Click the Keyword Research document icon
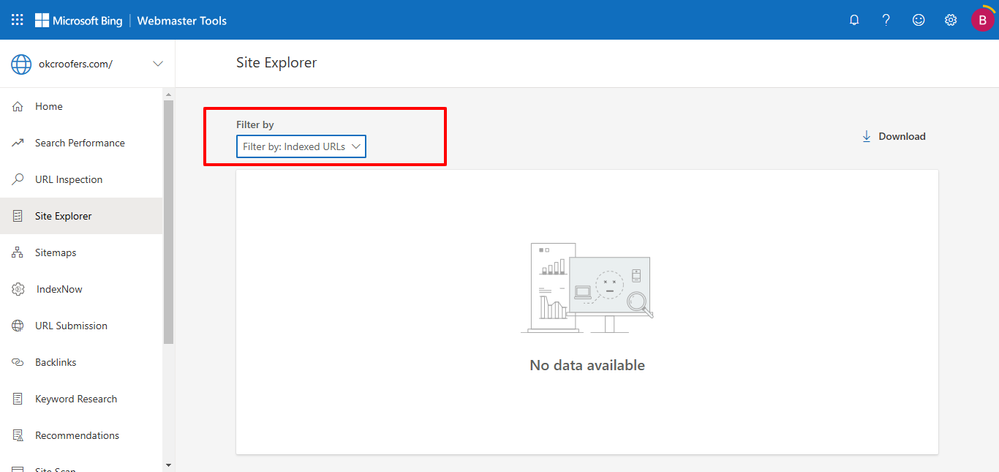 pyautogui.click(x=18, y=399)
